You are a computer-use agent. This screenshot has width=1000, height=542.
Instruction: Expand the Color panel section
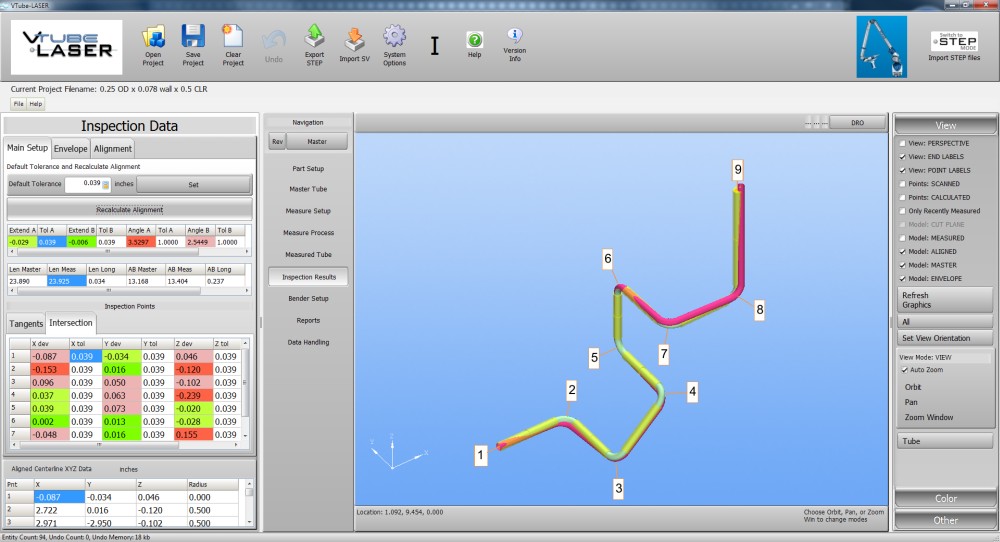point(945,498)
